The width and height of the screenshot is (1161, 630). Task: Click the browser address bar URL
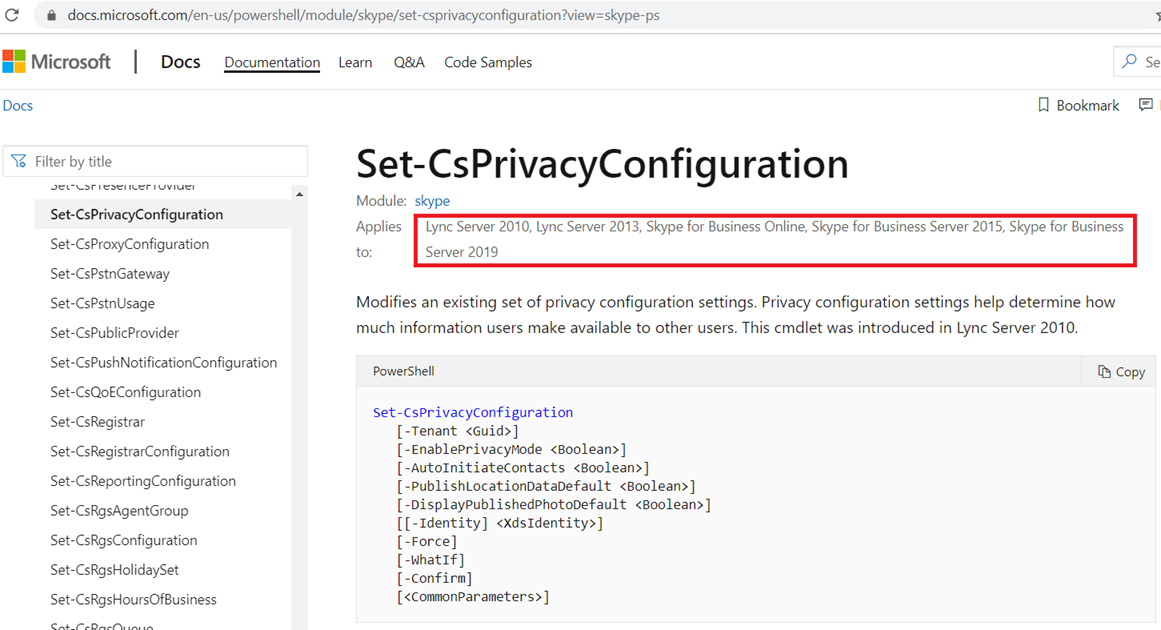[364, 15]
